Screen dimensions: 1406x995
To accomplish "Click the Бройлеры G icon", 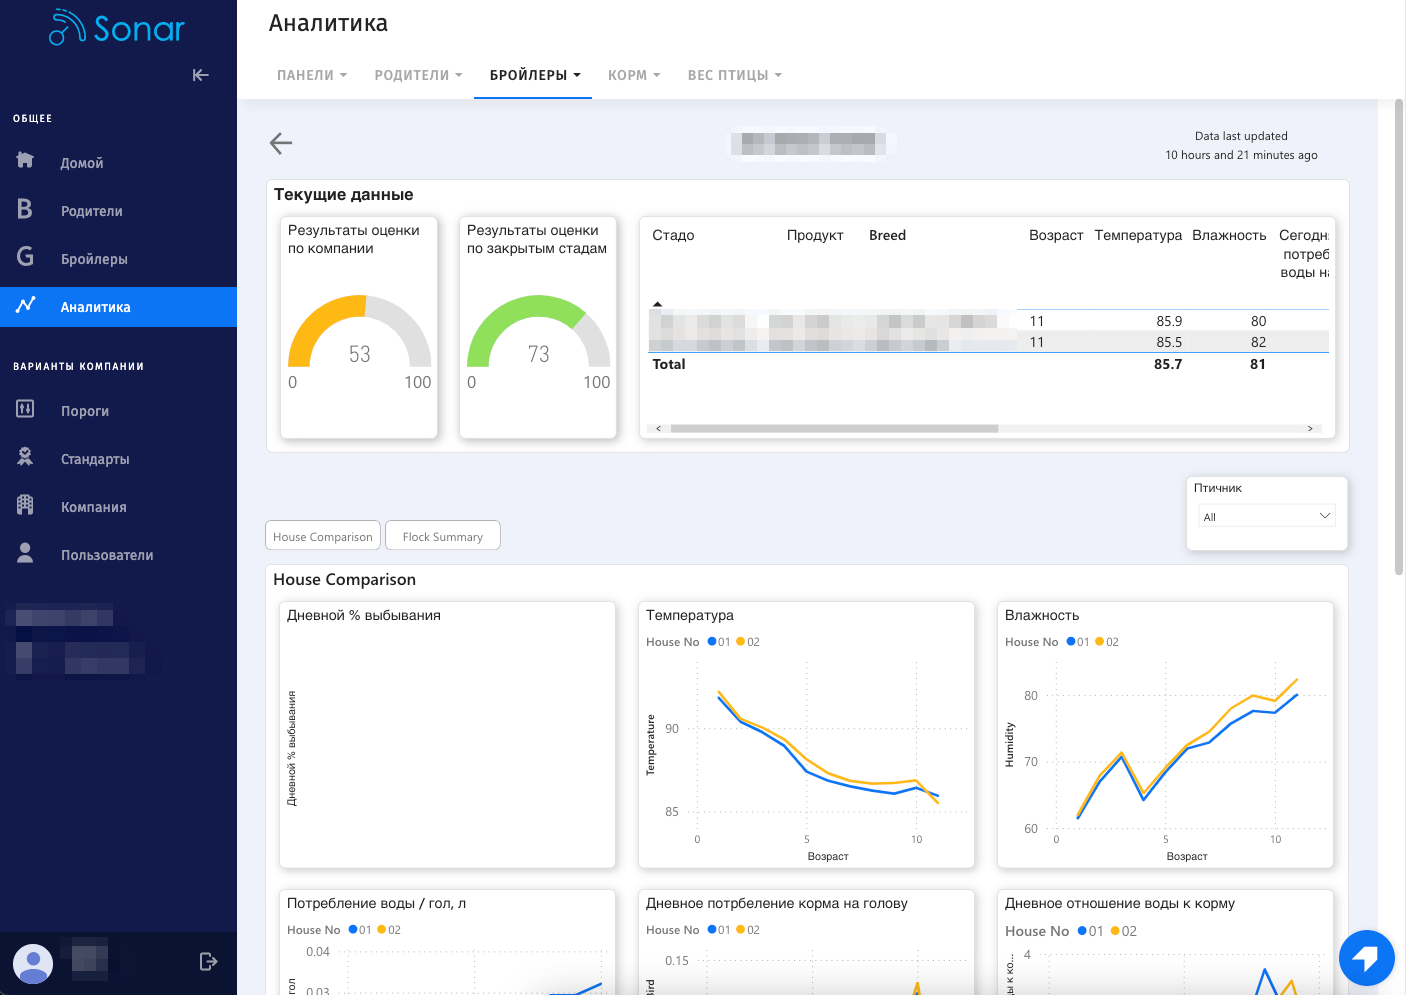I will pos(25,257).
